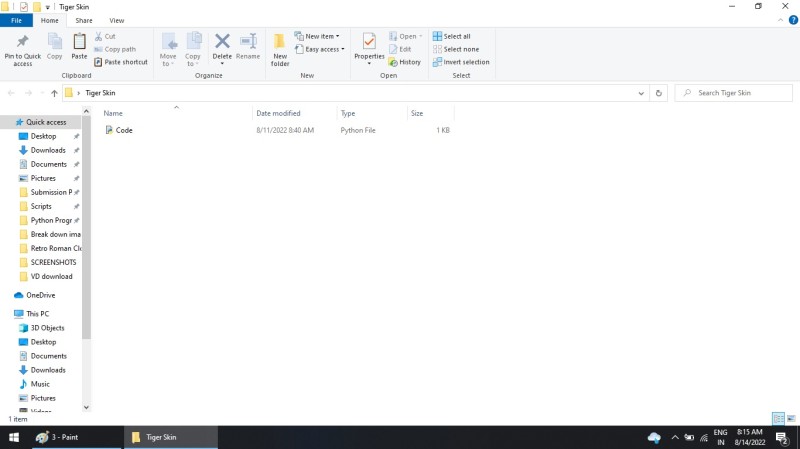Open the Move to menu
800x449 pixels.
tap(168, 49)
